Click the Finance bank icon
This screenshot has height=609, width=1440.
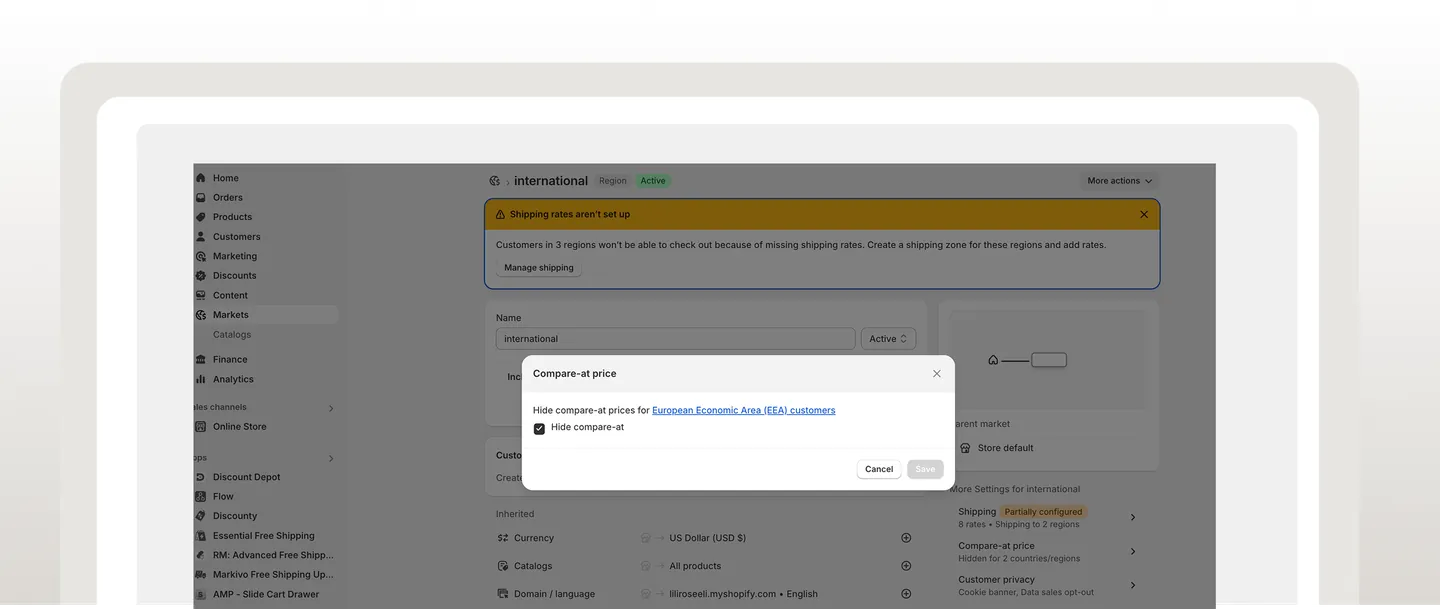coord(201,359)
